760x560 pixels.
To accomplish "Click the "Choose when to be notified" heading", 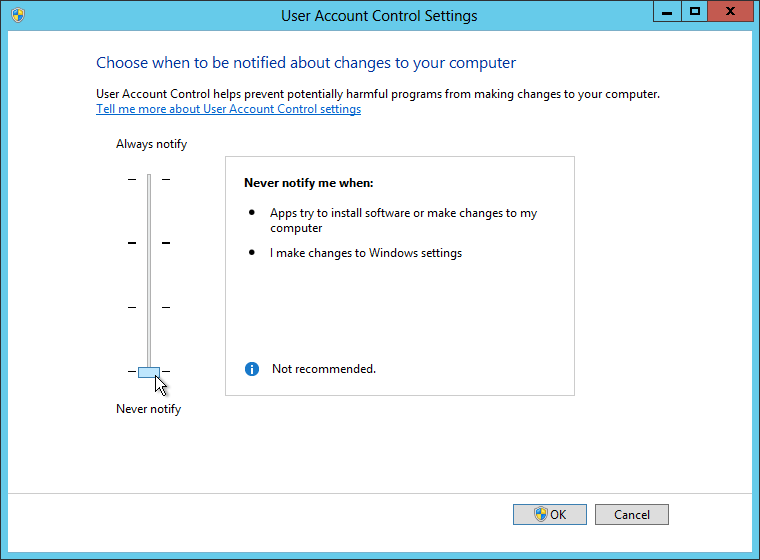I will [x=306, y=63].
